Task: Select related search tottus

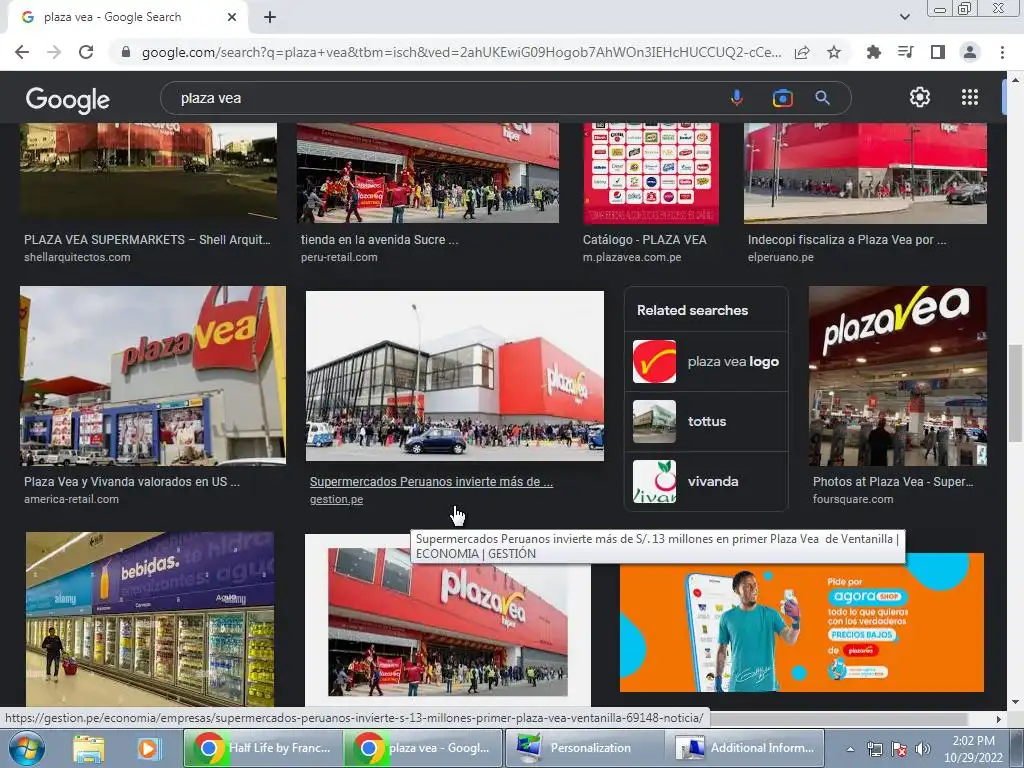Action: (706, 422)
